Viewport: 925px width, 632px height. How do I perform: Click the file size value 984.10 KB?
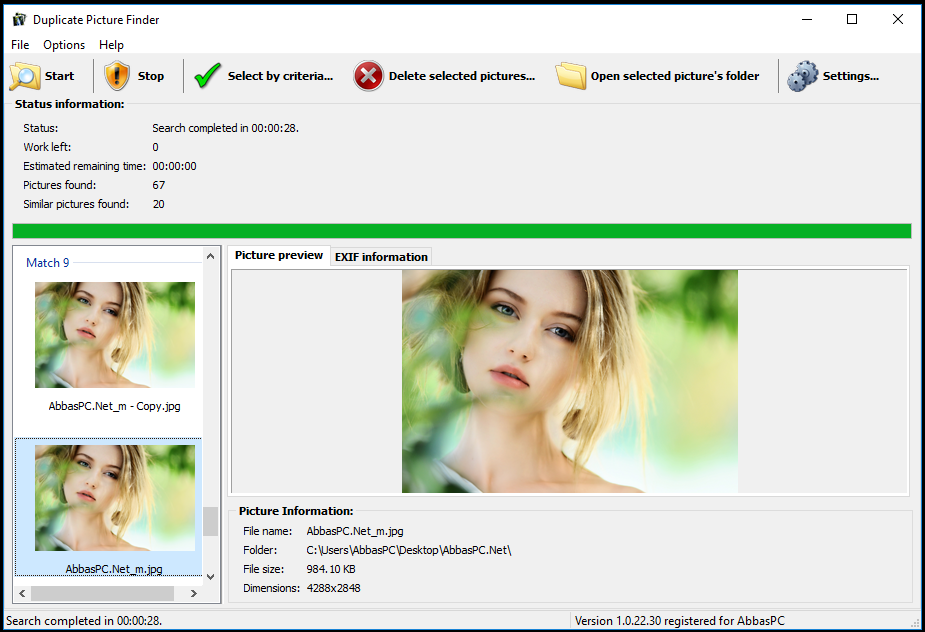[331, 569]
